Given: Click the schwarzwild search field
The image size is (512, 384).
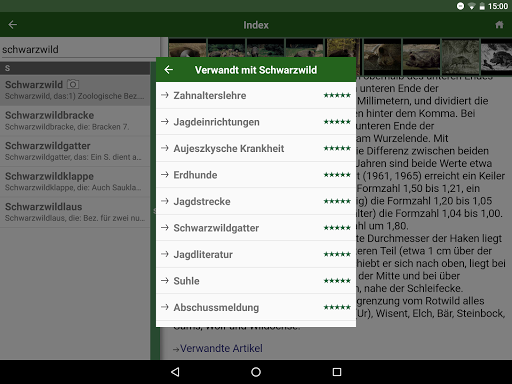Looking at the screenshot, I should (80, 49).
